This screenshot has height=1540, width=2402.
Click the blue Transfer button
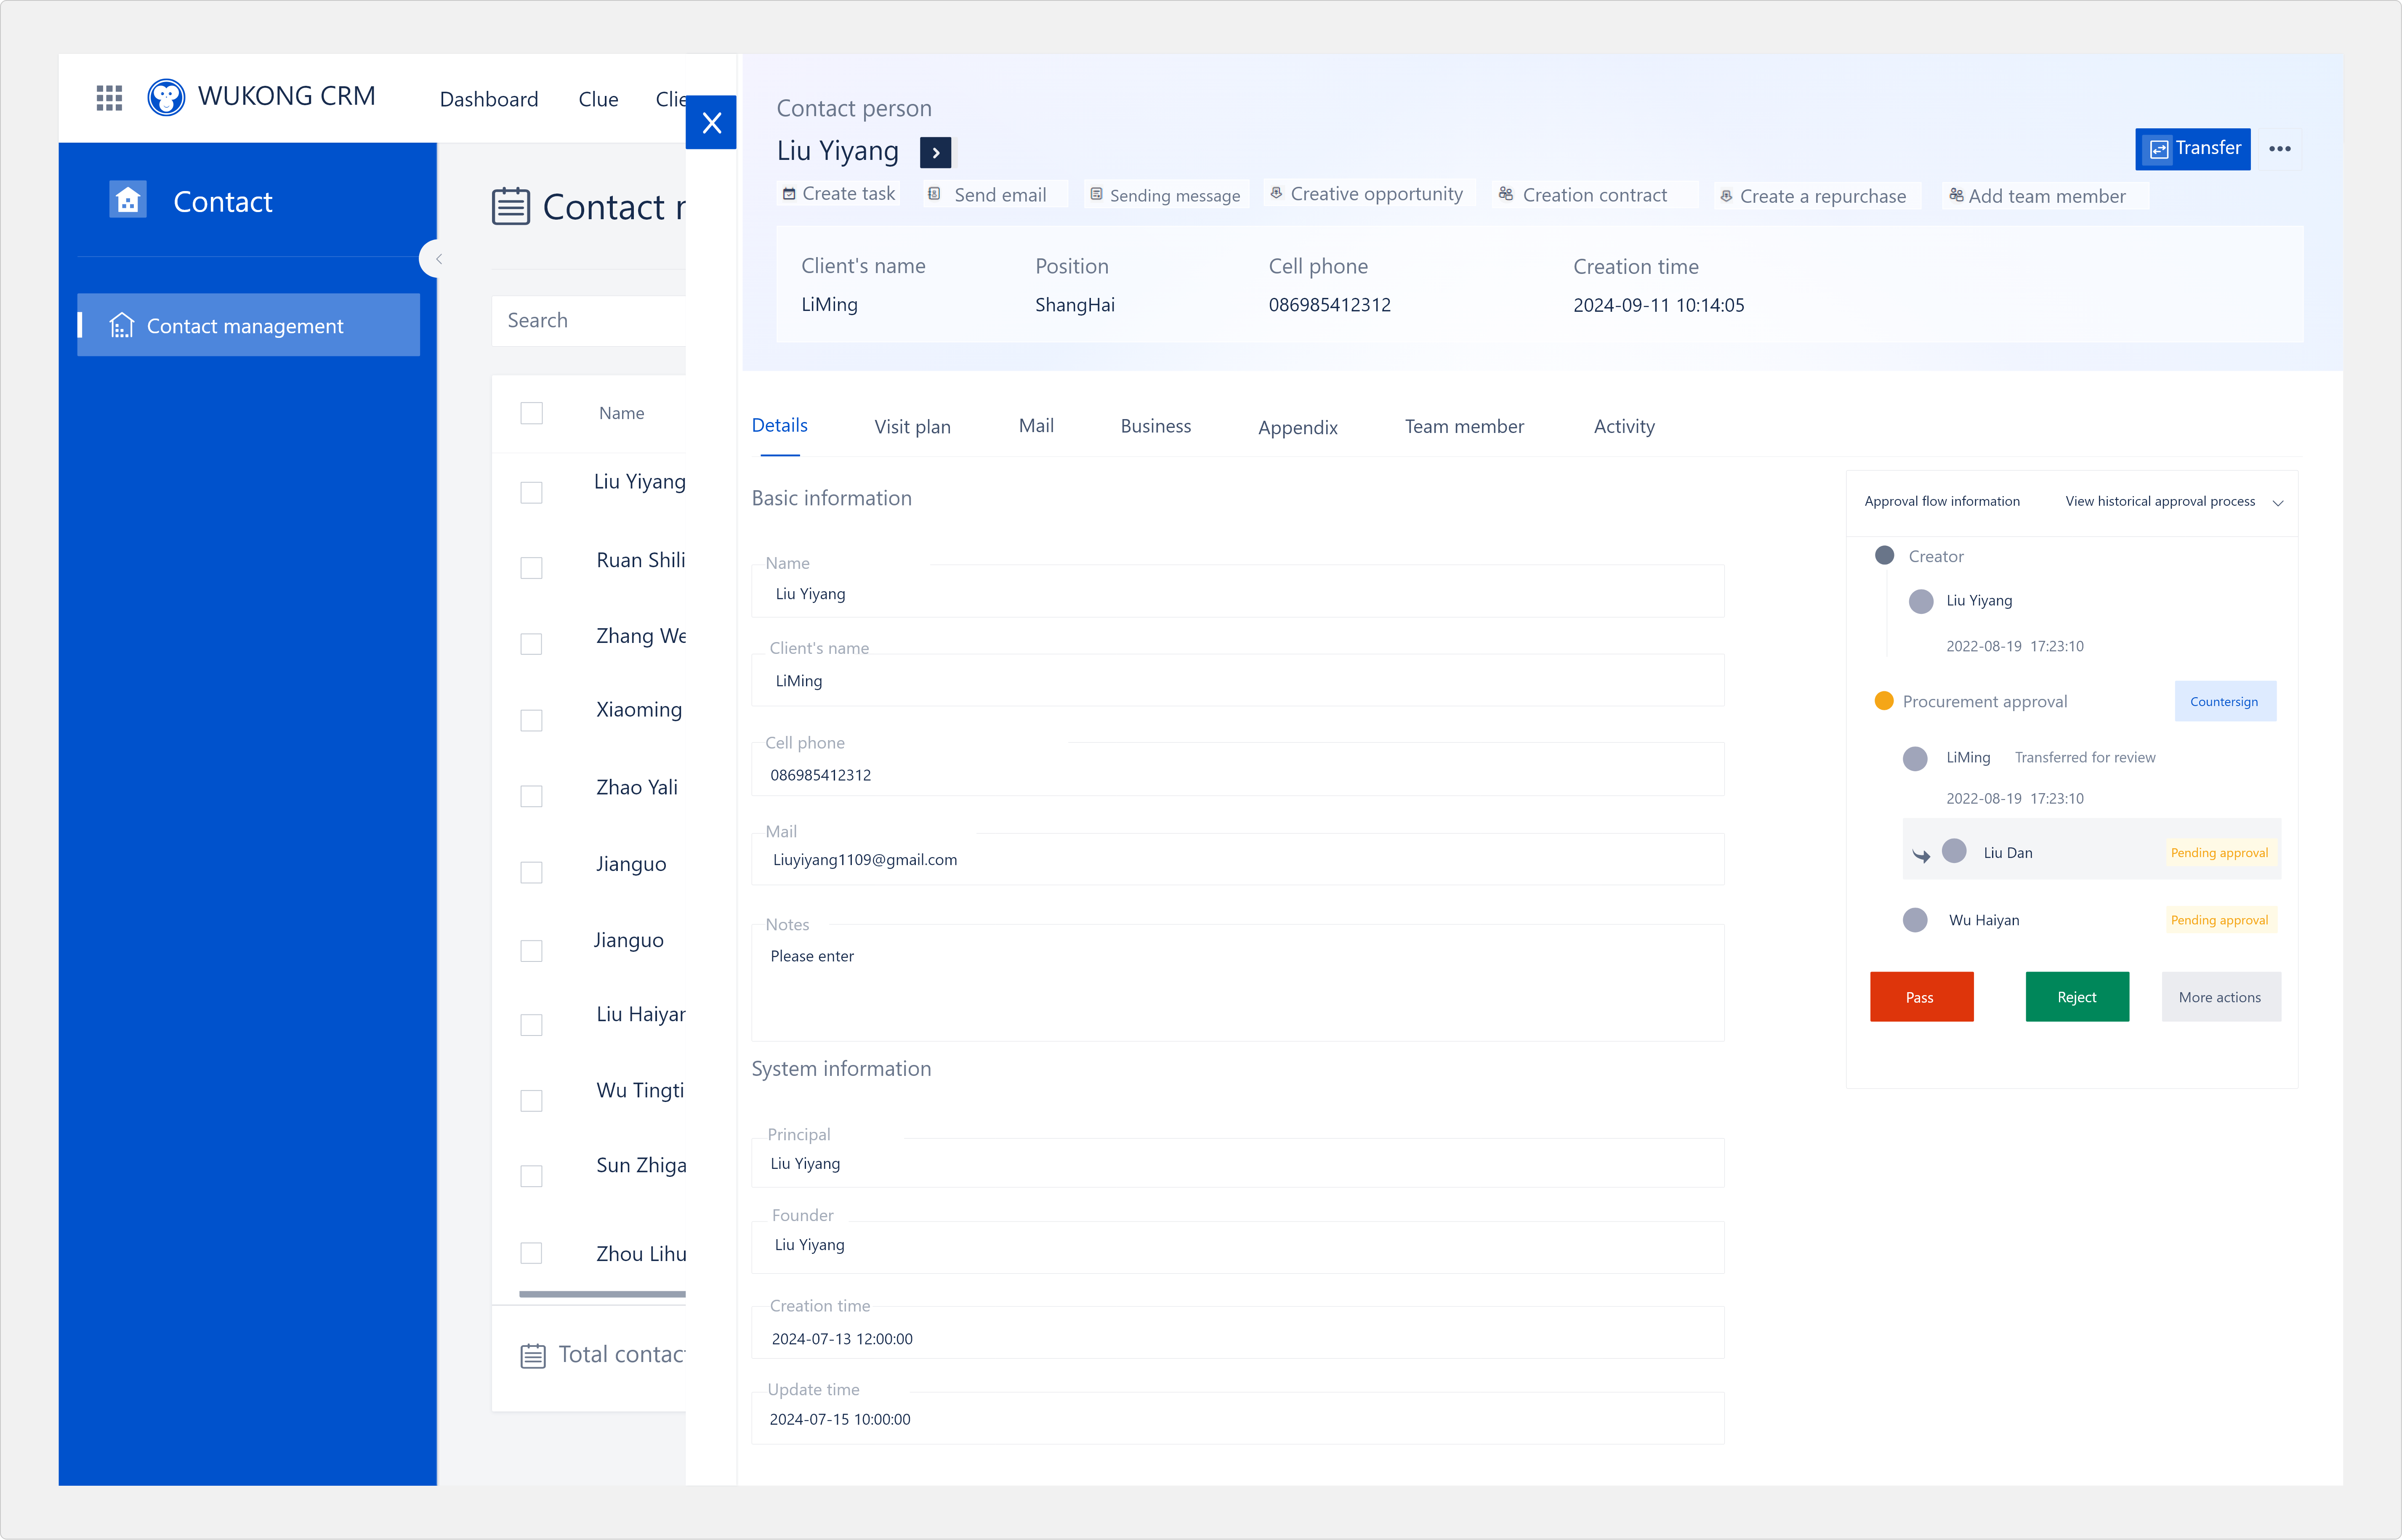[2193, 149]
